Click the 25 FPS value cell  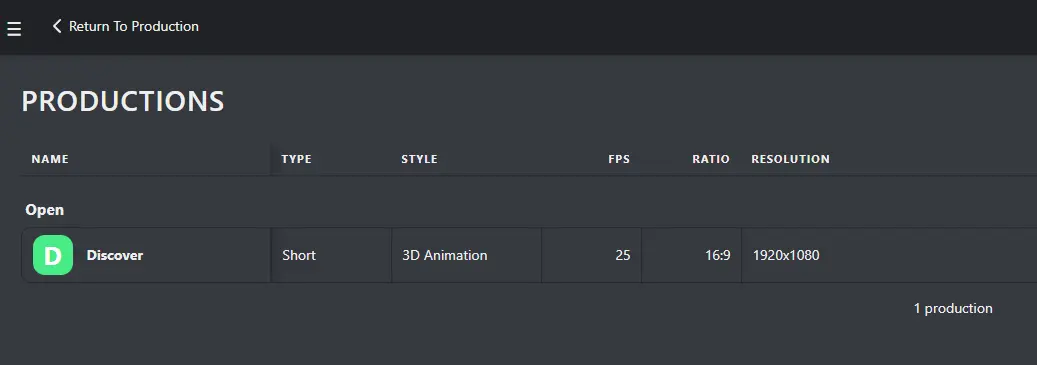point(592,255)
